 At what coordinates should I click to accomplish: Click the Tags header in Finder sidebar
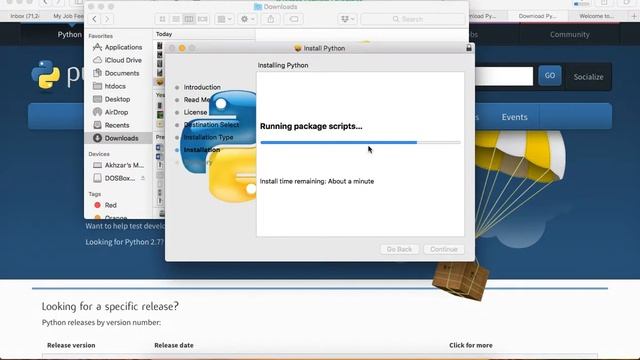tap(95, 194)
